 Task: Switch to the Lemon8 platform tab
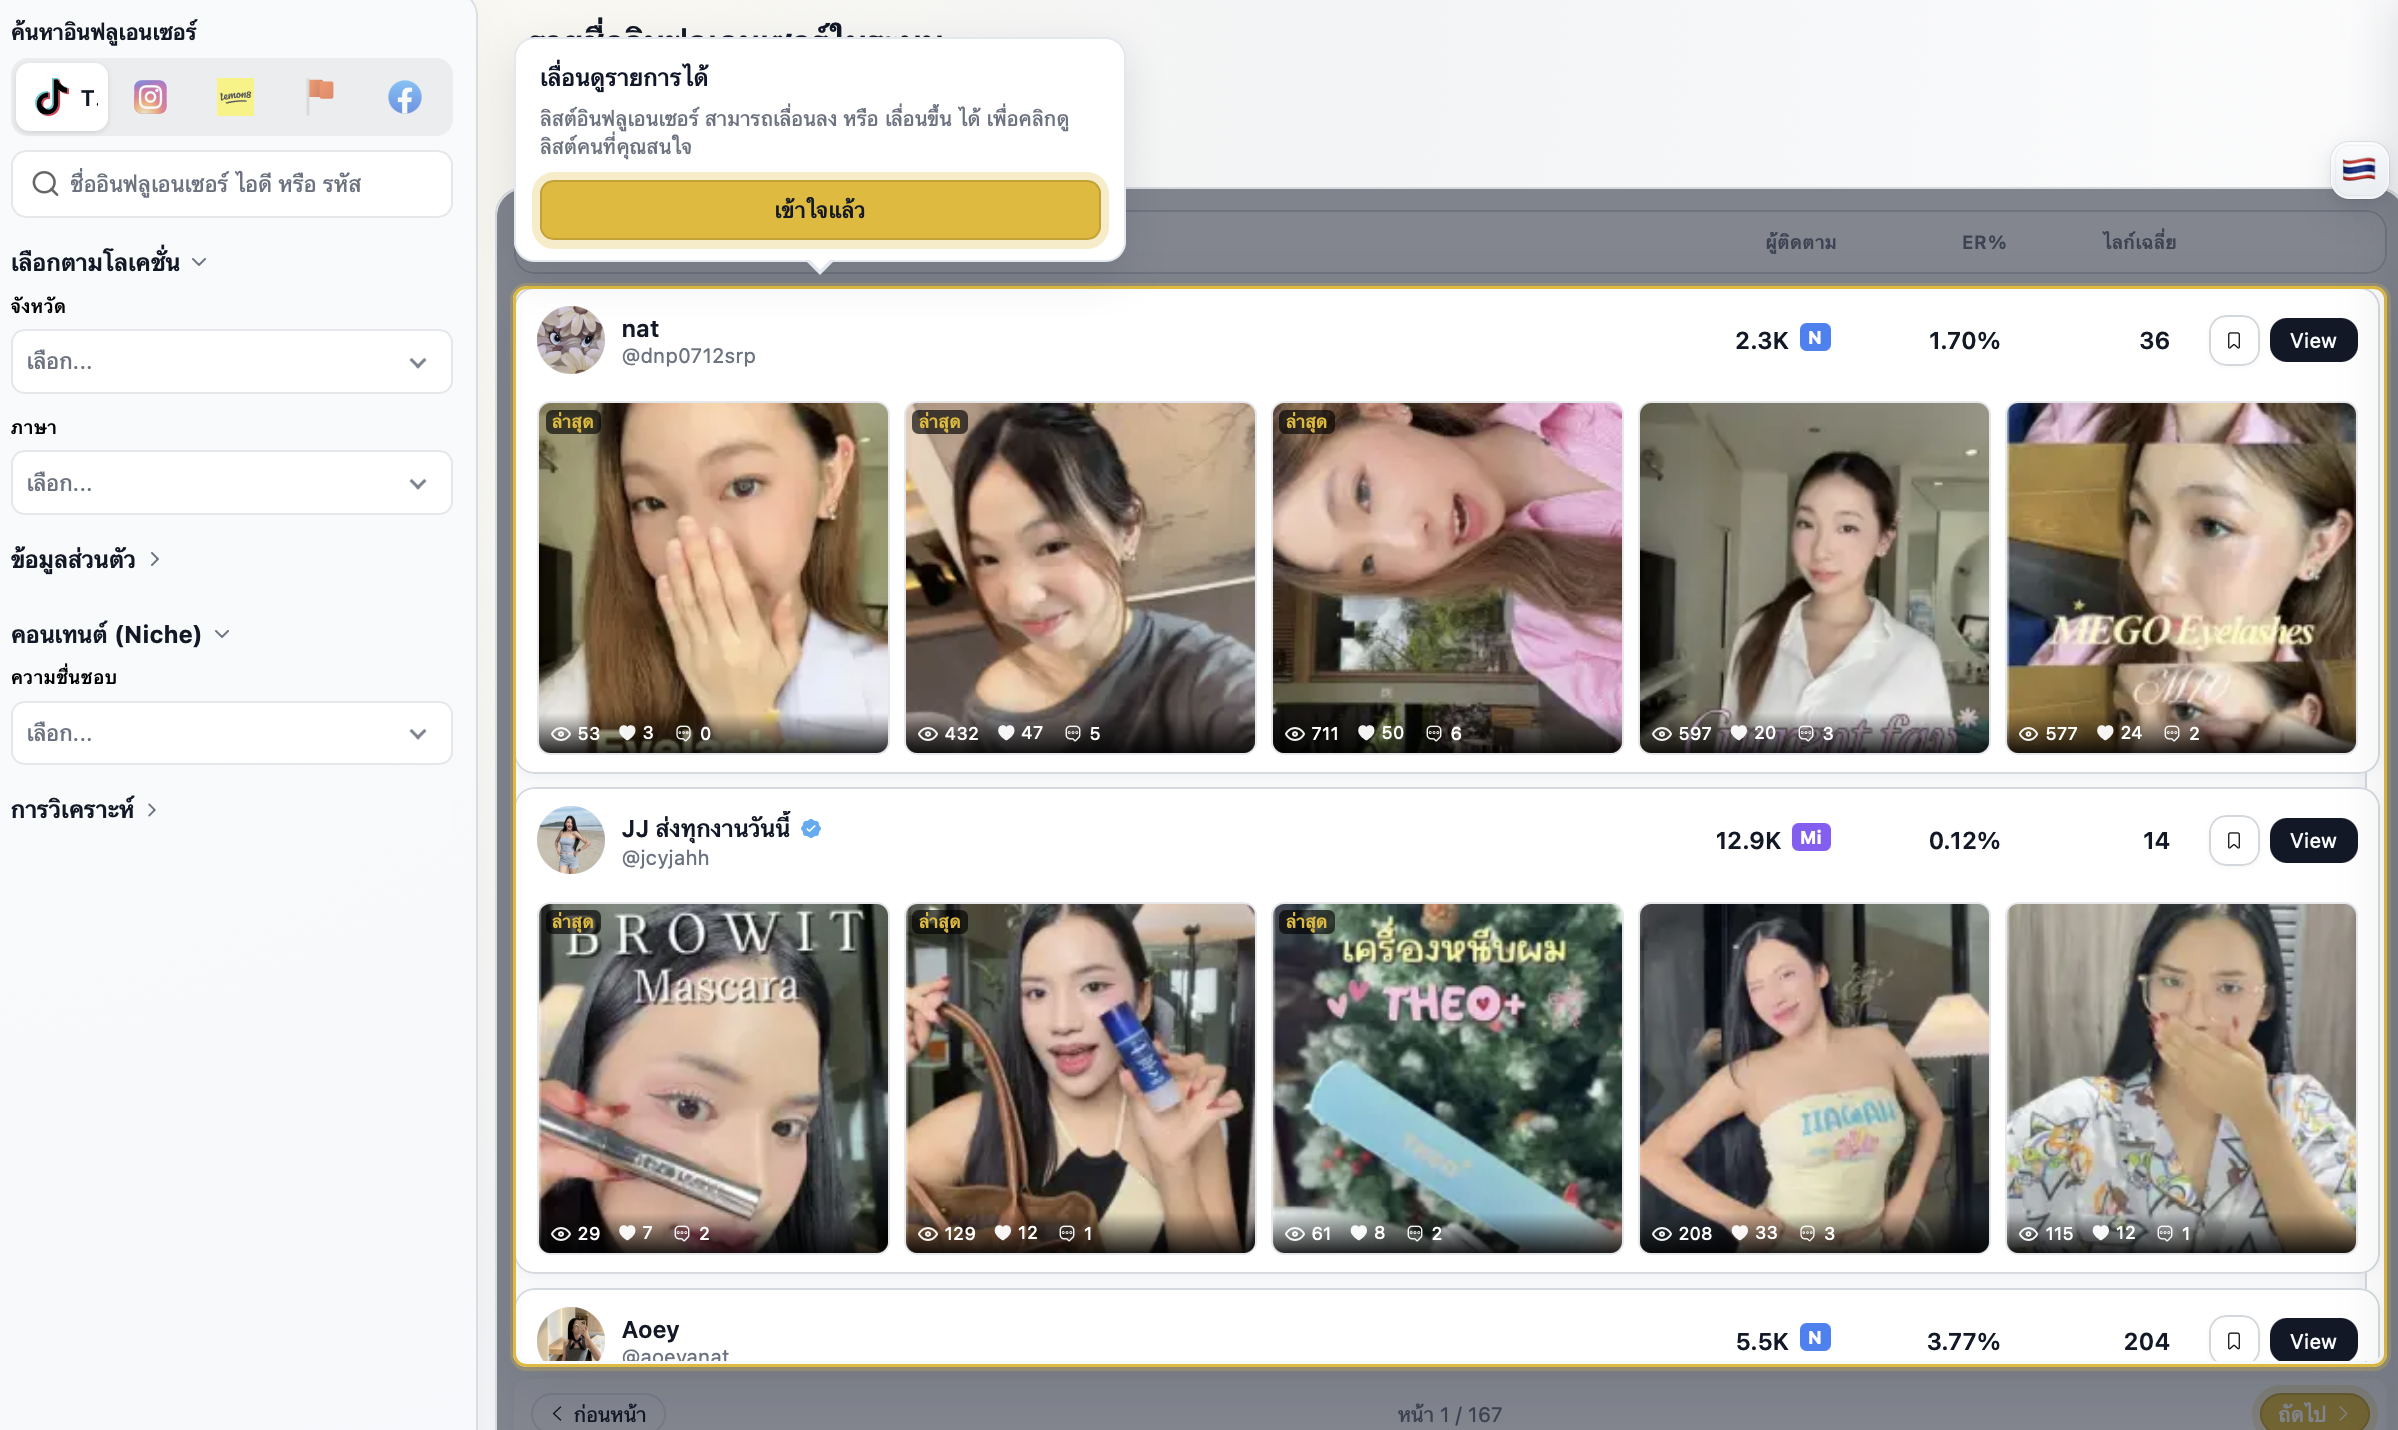coord(235,97)
